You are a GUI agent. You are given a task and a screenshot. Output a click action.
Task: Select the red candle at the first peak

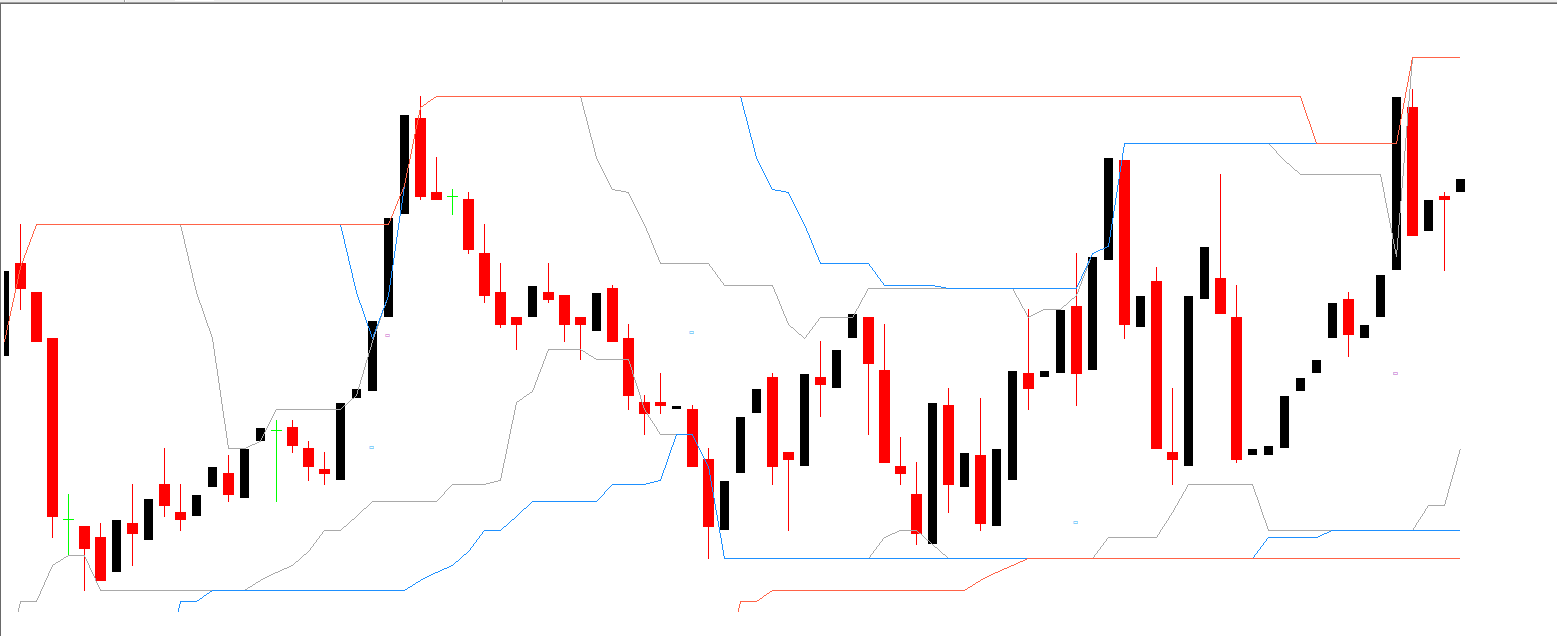pos(421,157)
